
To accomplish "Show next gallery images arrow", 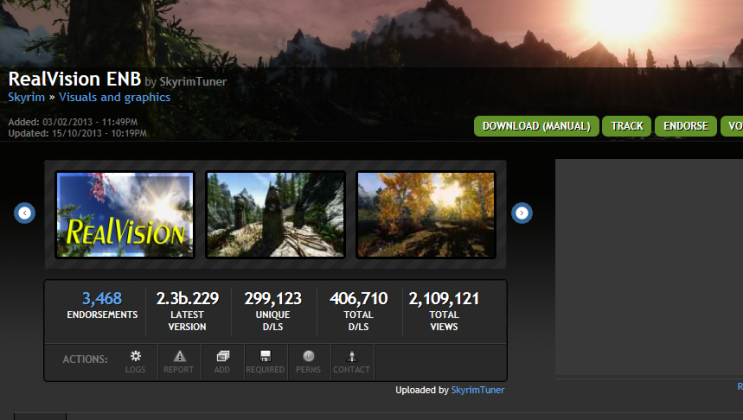I will click(x=522, y=213).
